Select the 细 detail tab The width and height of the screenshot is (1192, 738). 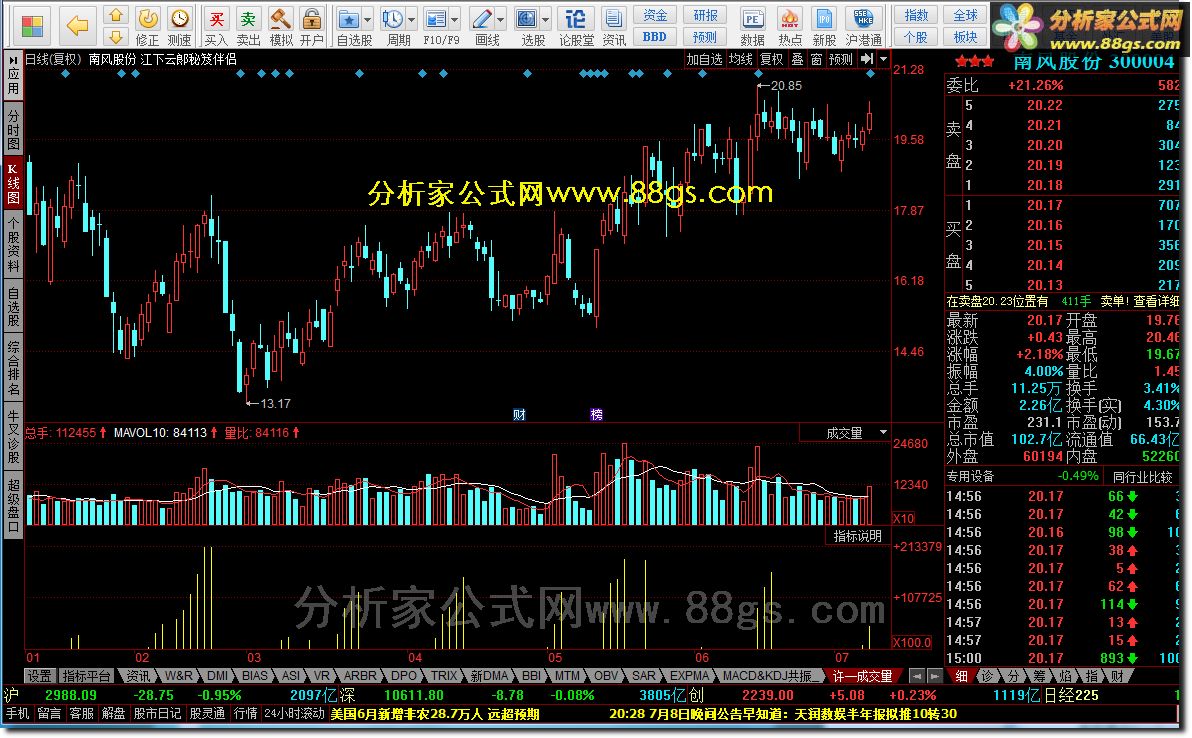tap(961, 676)
